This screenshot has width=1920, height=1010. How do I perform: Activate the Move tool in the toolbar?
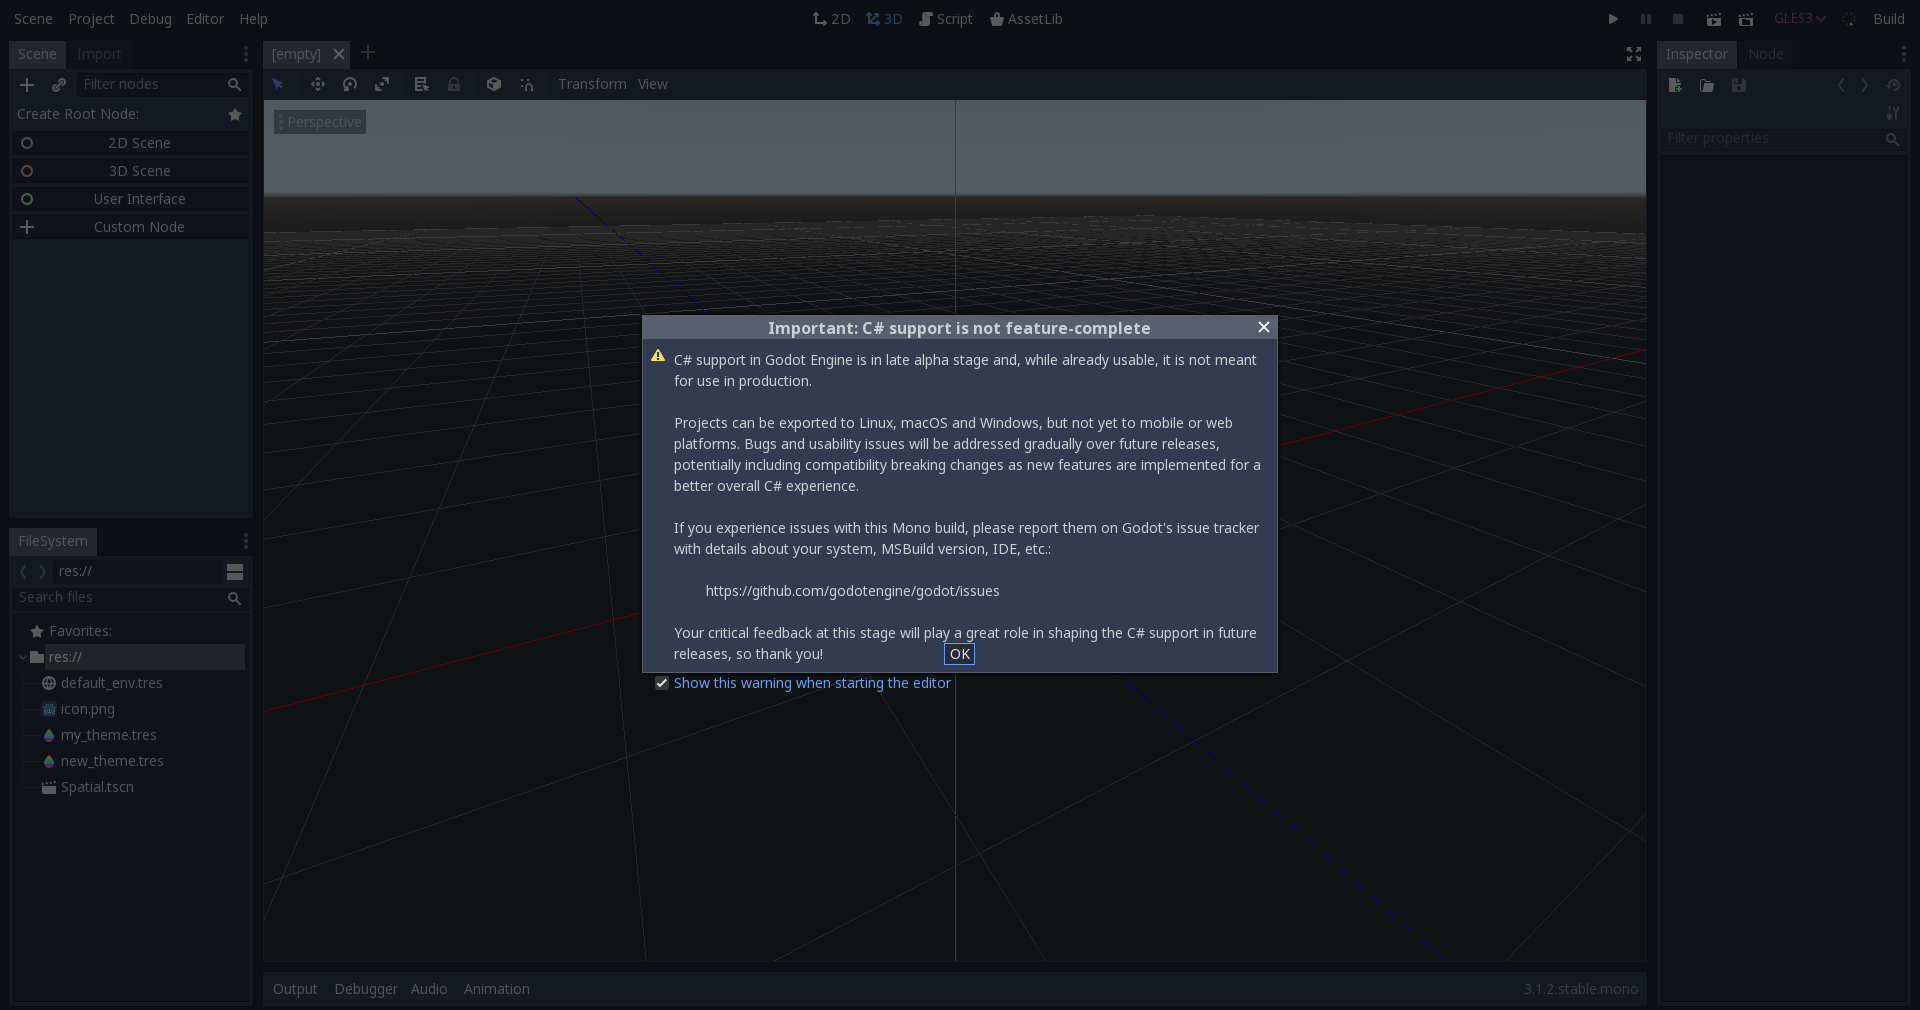[x=318, y=84]
